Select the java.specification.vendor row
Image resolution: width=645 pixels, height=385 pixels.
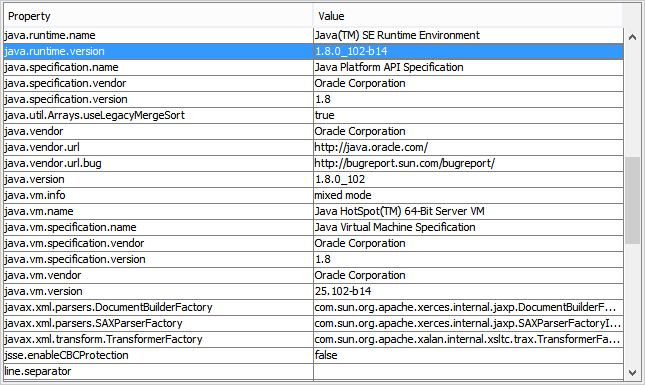[x=313, y=83]
